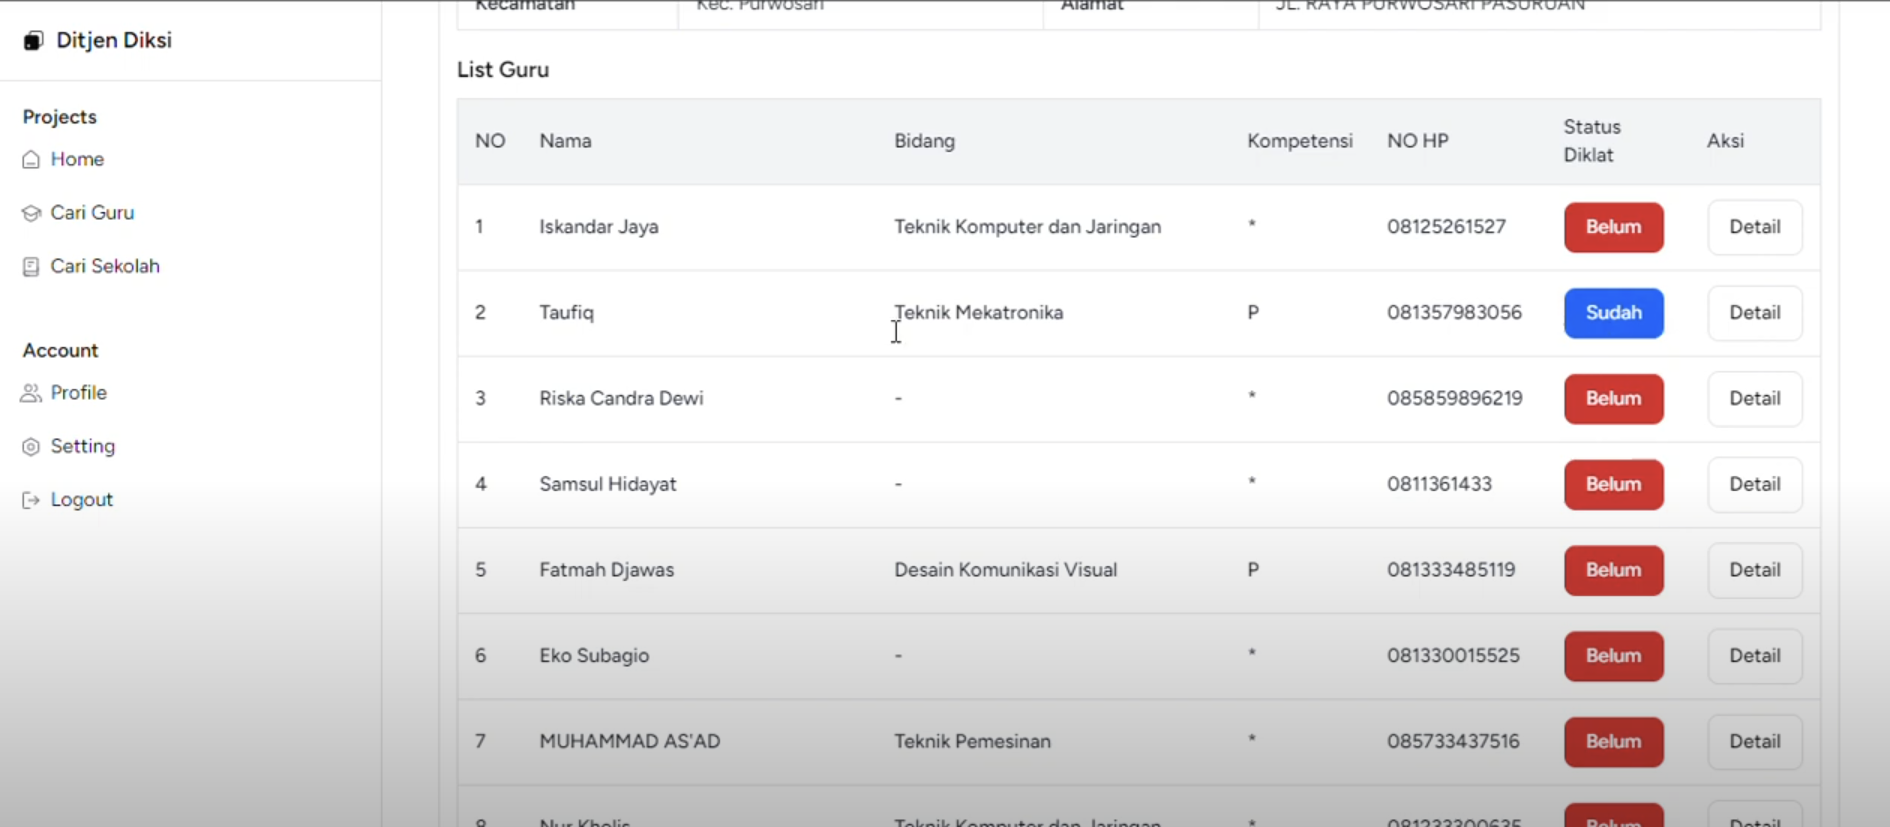1890x827 pixels.
Task: Open Detail for Eko Subagio
Action: (1754, 656)
